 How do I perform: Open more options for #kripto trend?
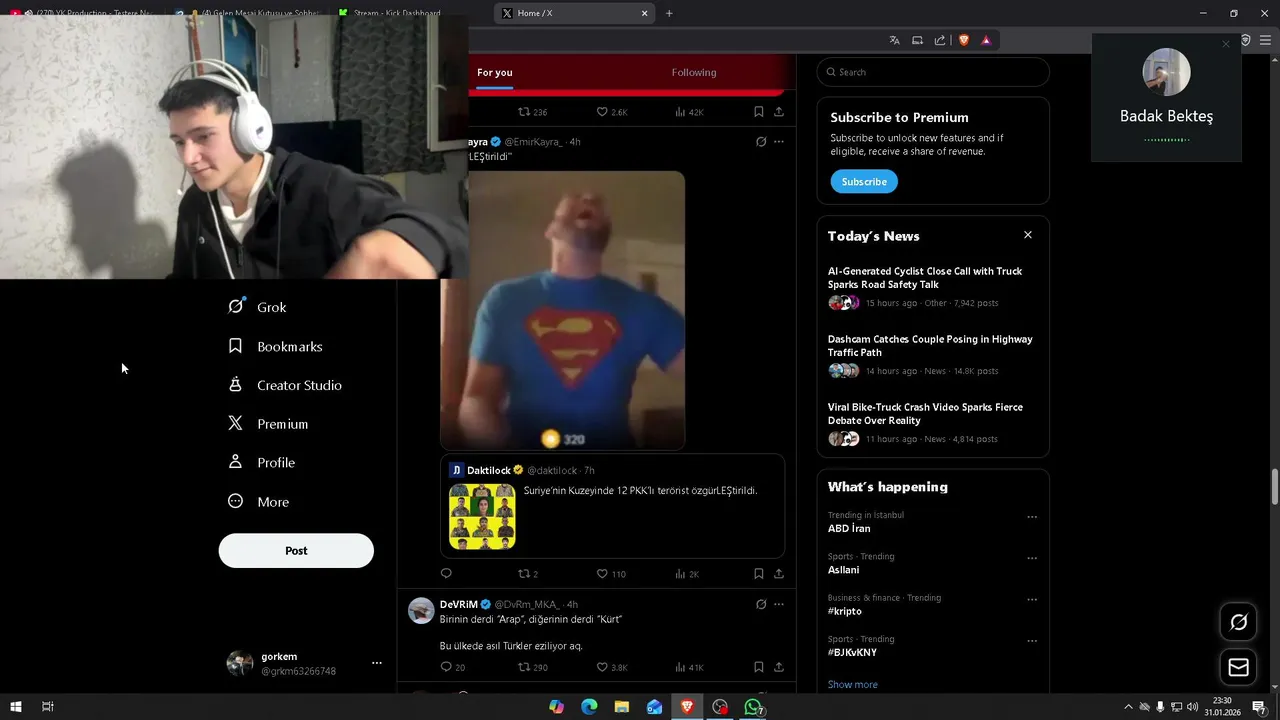click(x=1032, y=600)
